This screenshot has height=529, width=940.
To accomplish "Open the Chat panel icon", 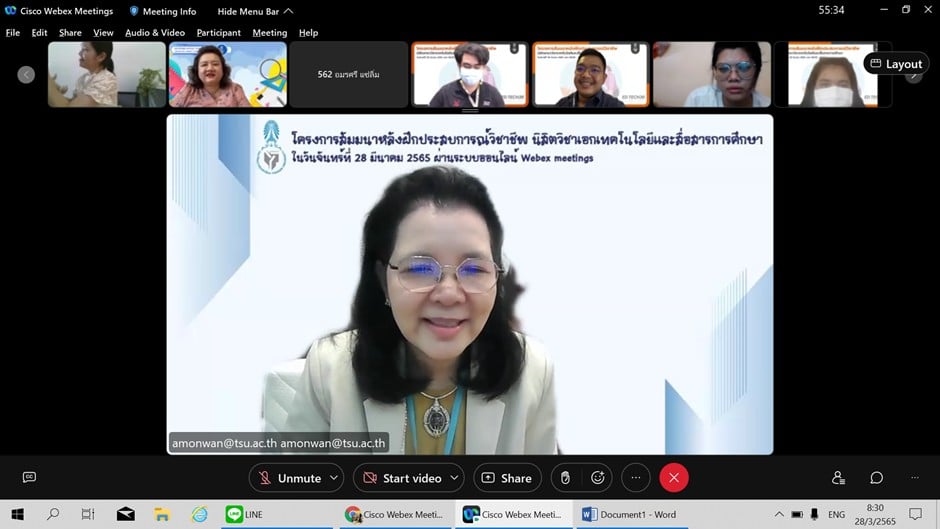I will tap(876, 478).
